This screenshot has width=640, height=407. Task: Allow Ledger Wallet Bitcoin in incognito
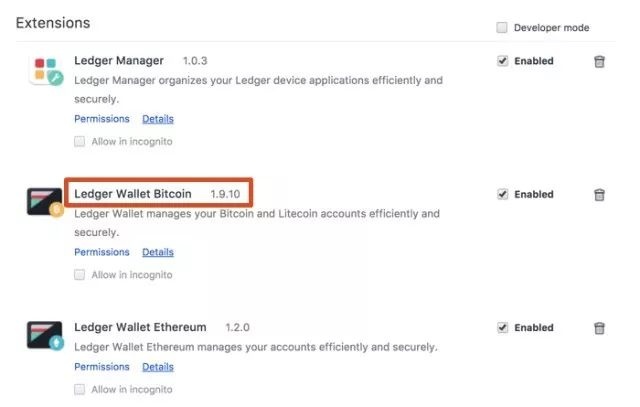click(x=80, y=274)
